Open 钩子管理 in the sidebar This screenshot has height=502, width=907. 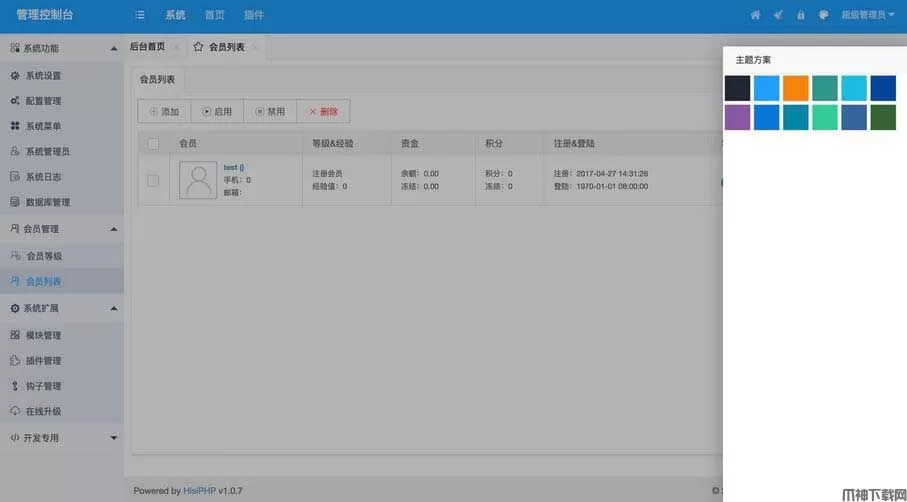click(43, 386)
